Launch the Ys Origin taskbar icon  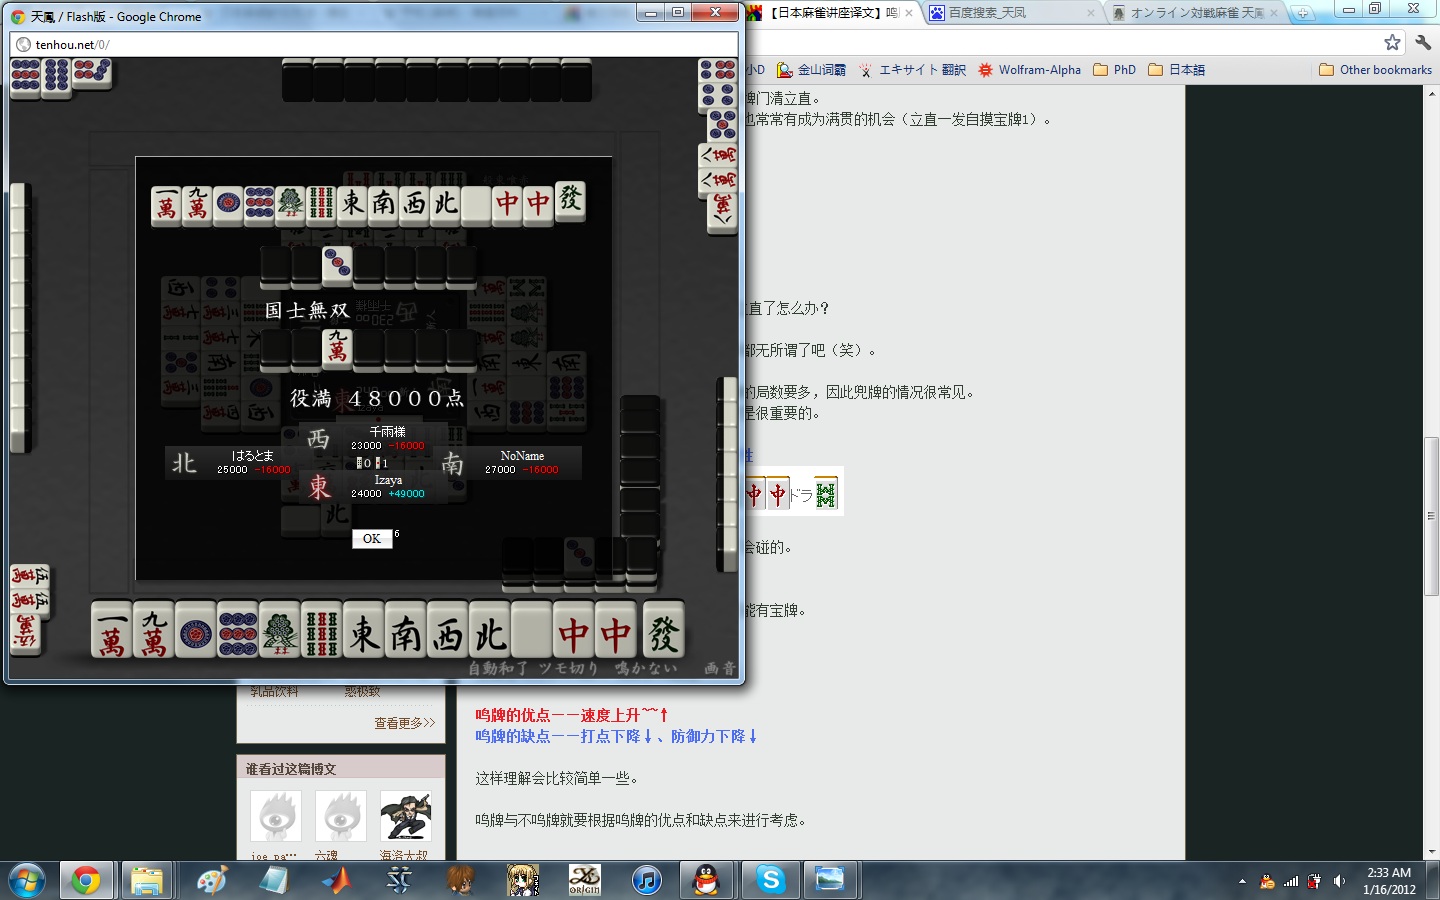pyautogui.click(x=585, y=880)
